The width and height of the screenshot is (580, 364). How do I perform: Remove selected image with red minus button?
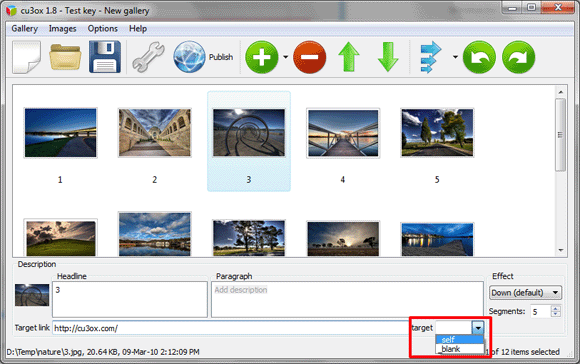coord(310,57)
